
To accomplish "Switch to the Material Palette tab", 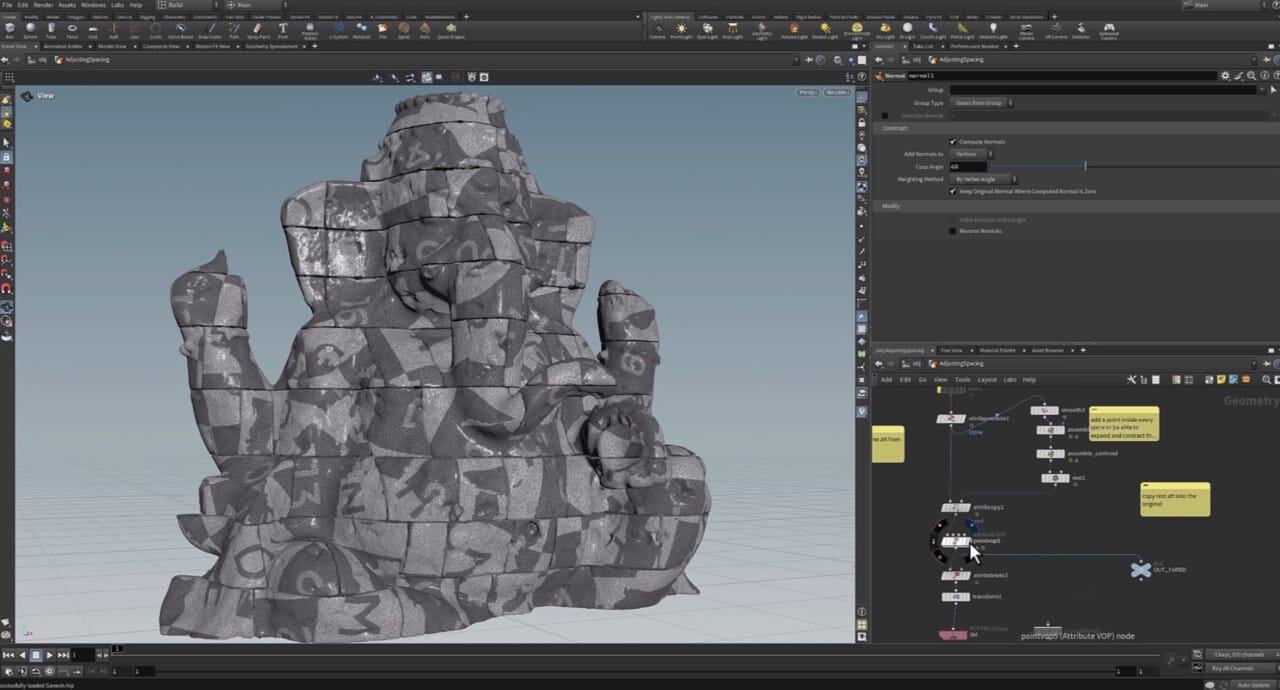I will (x=996, y=350).
